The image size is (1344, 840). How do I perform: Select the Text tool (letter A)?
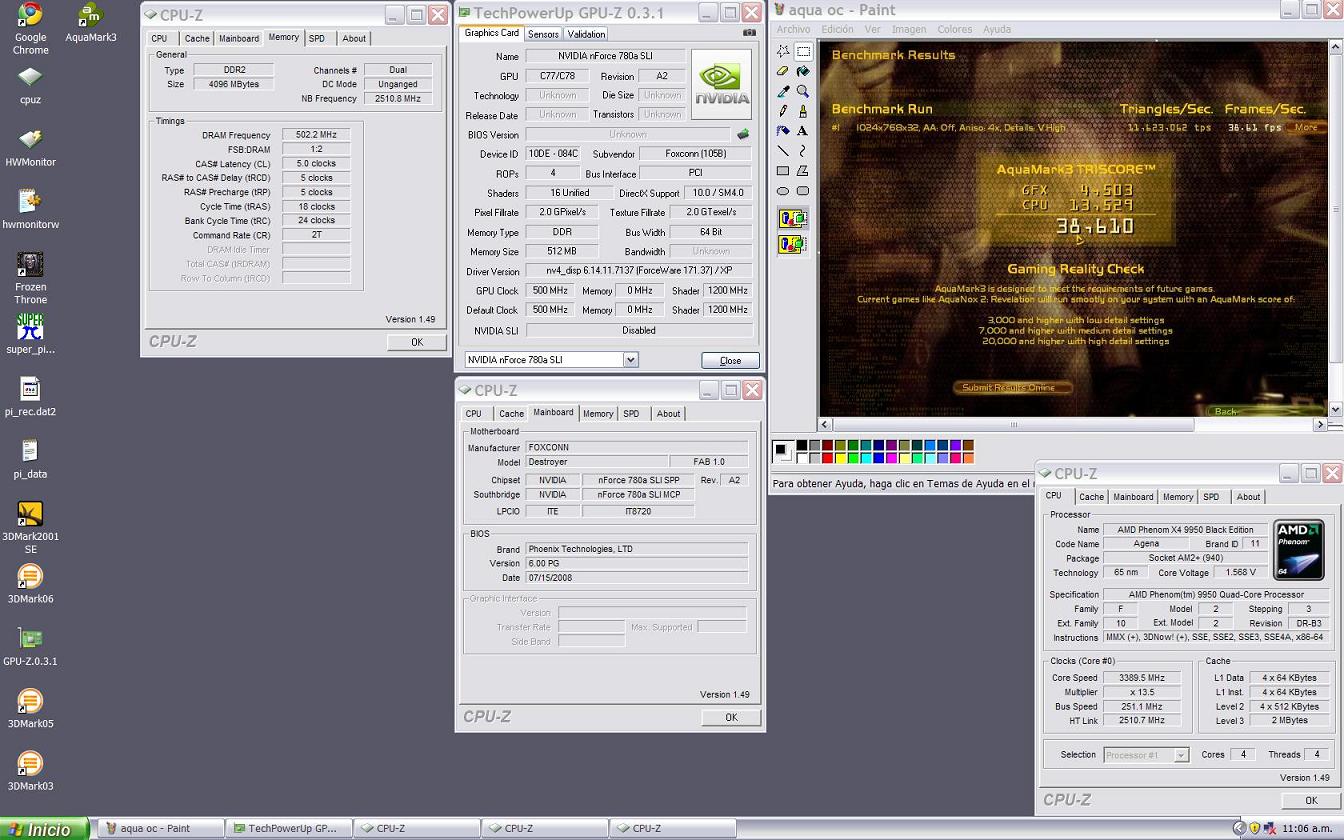pos(802,131)
